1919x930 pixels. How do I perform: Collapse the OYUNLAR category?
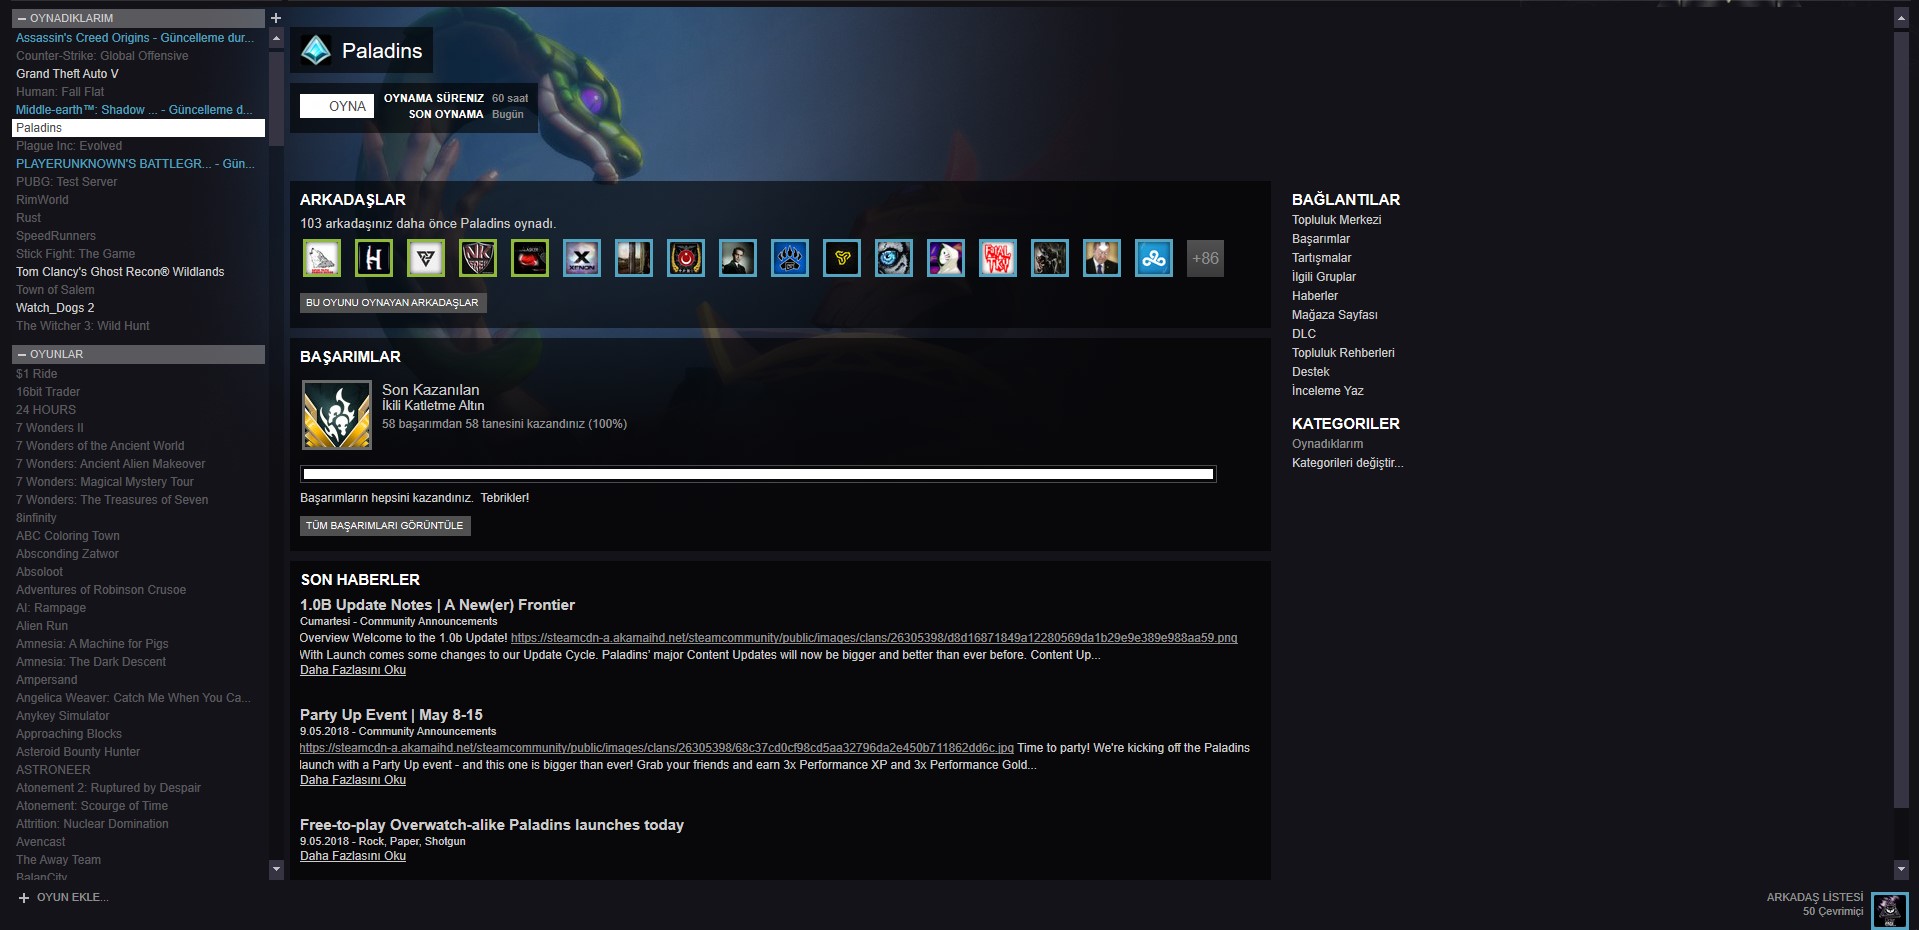coord(22,354)
